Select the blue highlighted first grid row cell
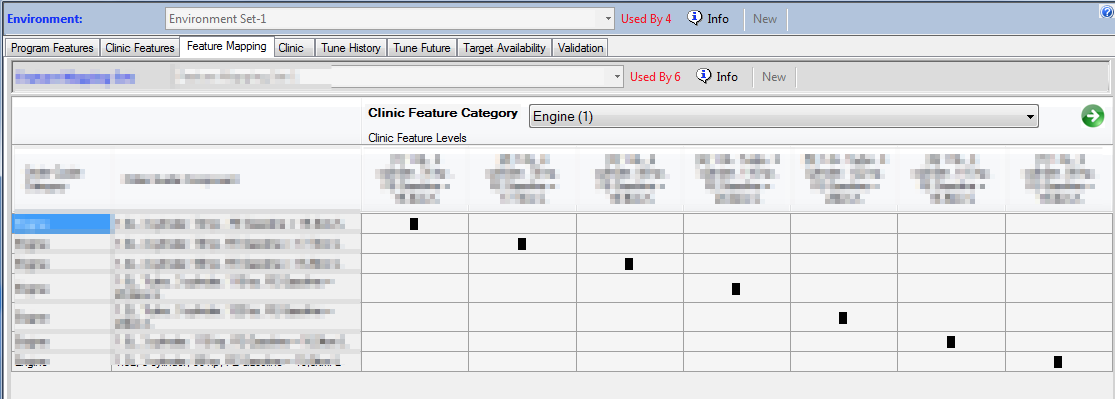This screenshot has width=1115, height=399. tap(62, 224)
